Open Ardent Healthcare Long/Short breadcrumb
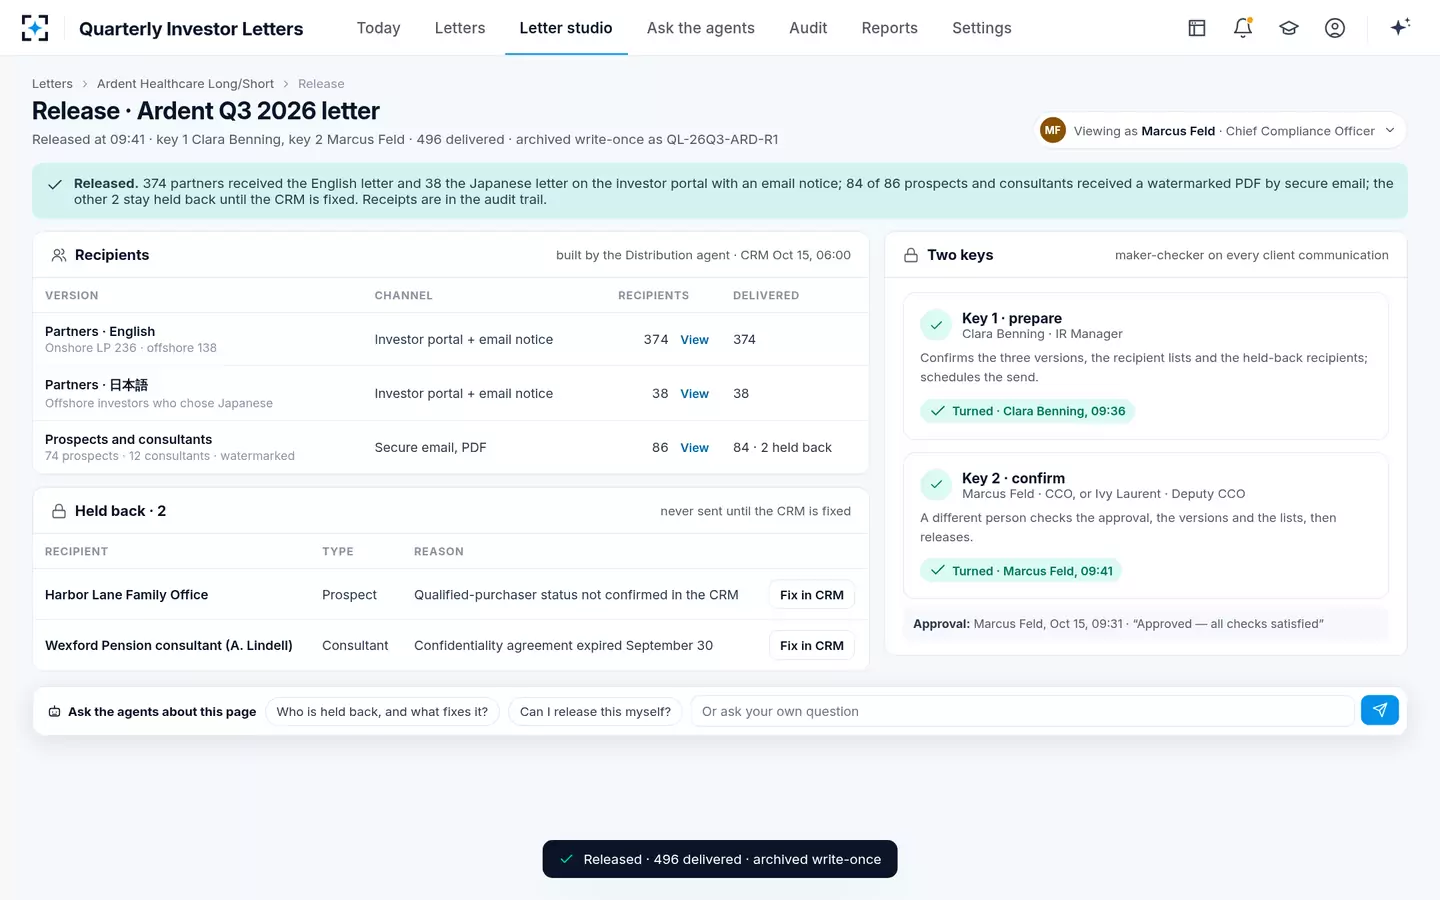 185,84
